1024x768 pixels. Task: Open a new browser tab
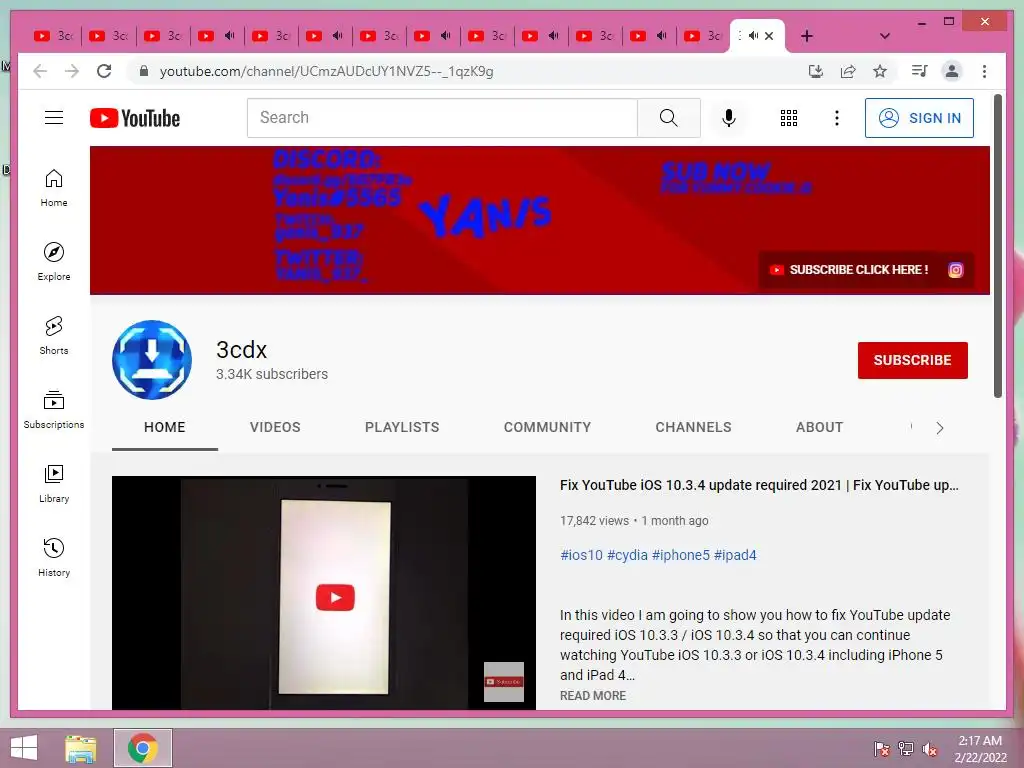pyautogui.click(x=807, y=36)
